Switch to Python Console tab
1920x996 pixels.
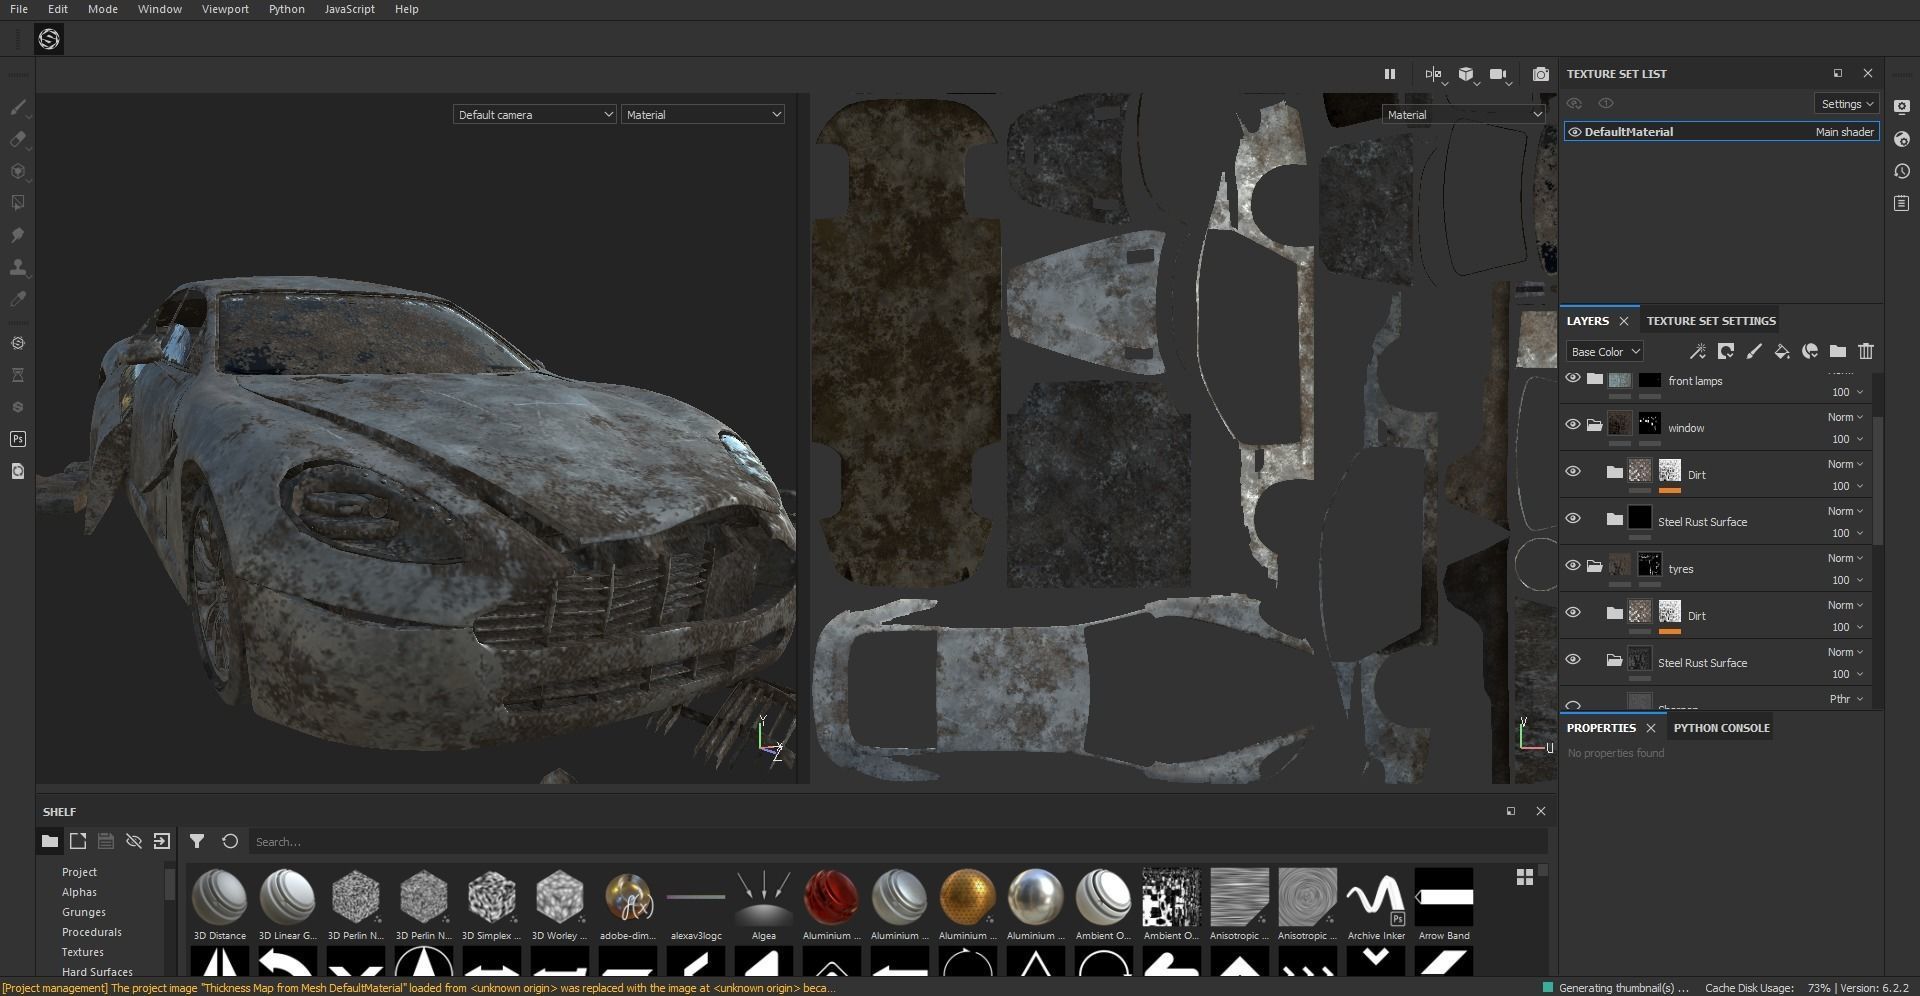(x=1721, y=728)
